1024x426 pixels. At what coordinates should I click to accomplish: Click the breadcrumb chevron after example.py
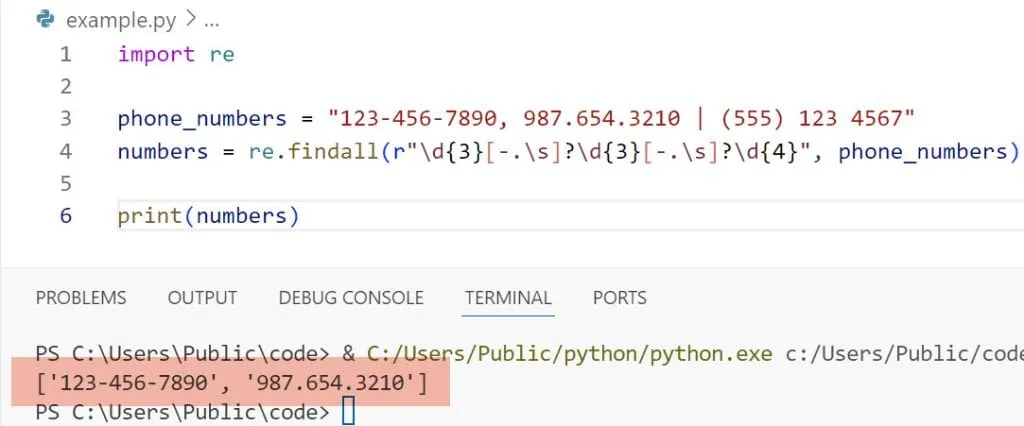[187, 20]
